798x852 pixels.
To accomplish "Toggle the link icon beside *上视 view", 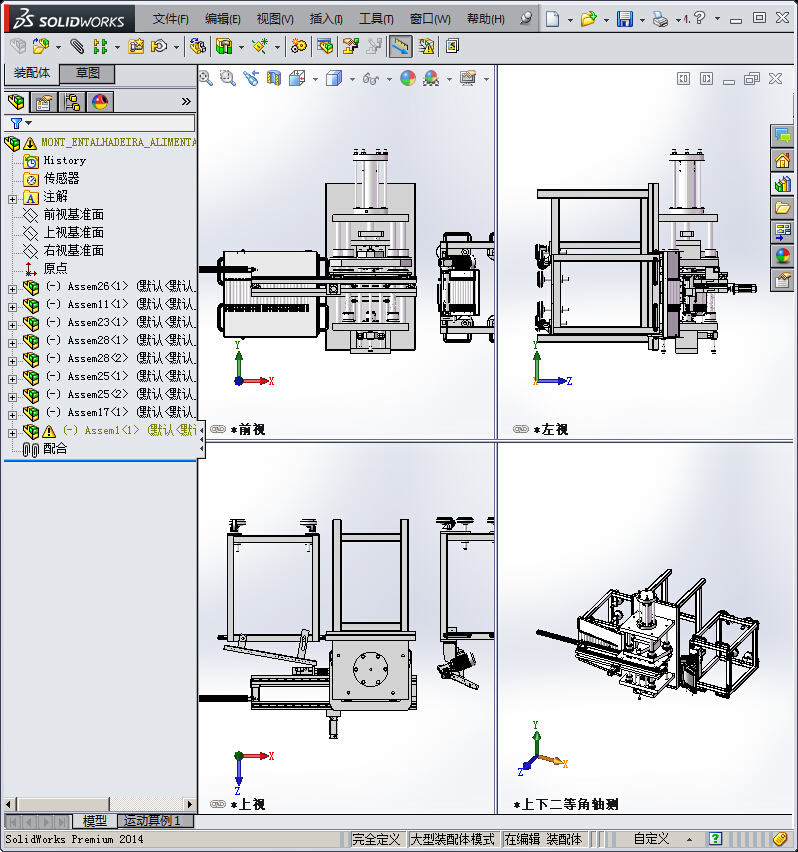I will 218,804.
